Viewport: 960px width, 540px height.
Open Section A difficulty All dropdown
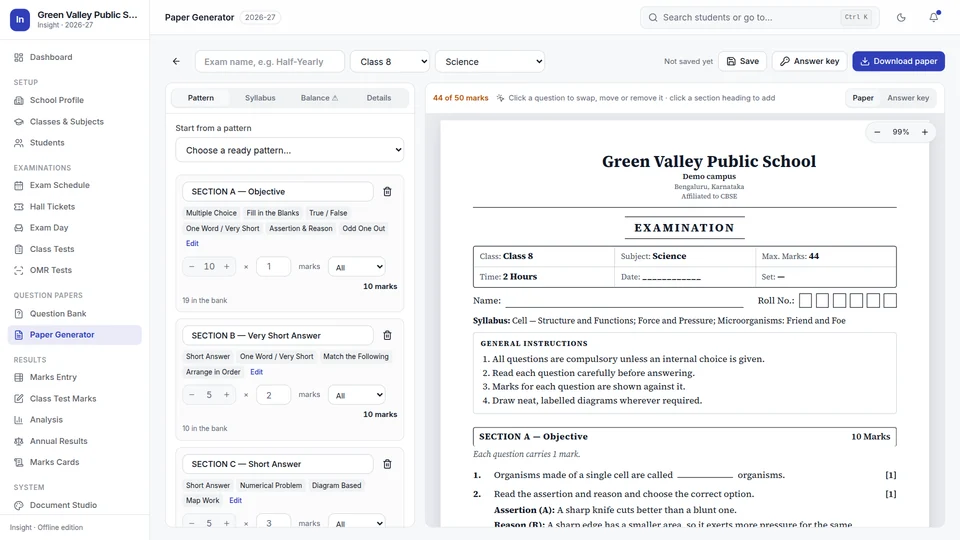(x=357, y=267)
